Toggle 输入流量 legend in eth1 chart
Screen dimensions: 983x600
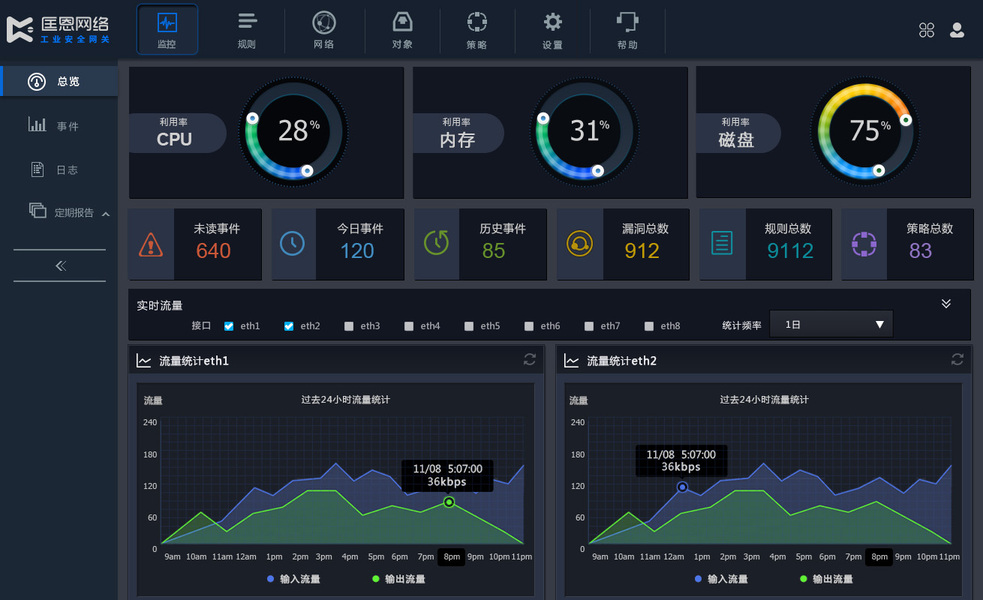293,579
